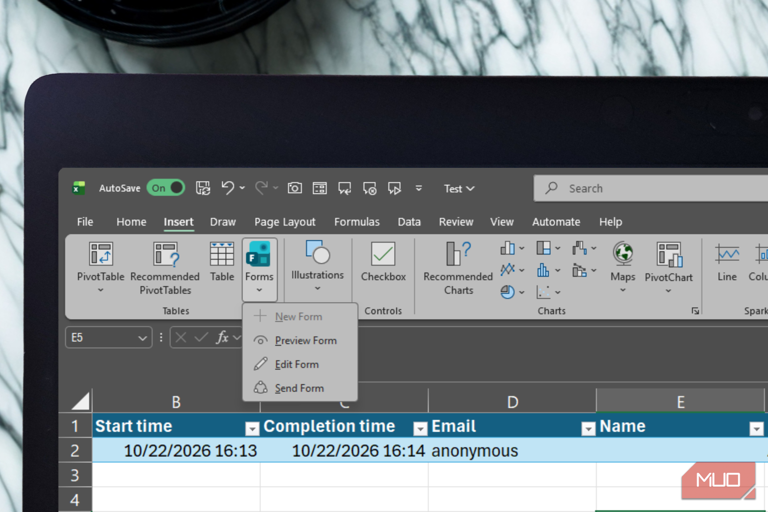Insert a pie or doughnut chart
This screenshot has height=512, width=768.
click(512, 292)
